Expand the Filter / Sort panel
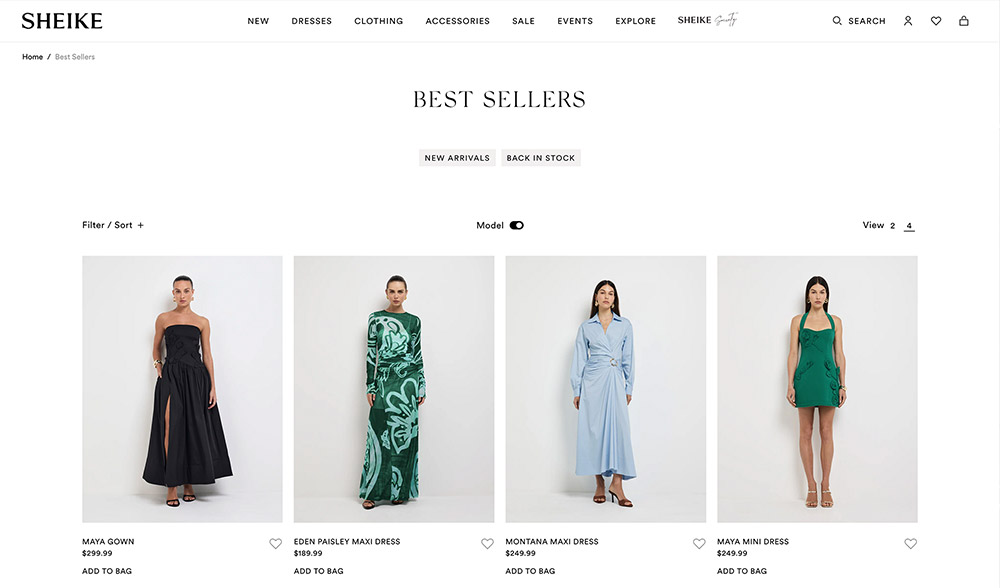Viewport: 1000px width, 588px height. click(x=113, y=225)
